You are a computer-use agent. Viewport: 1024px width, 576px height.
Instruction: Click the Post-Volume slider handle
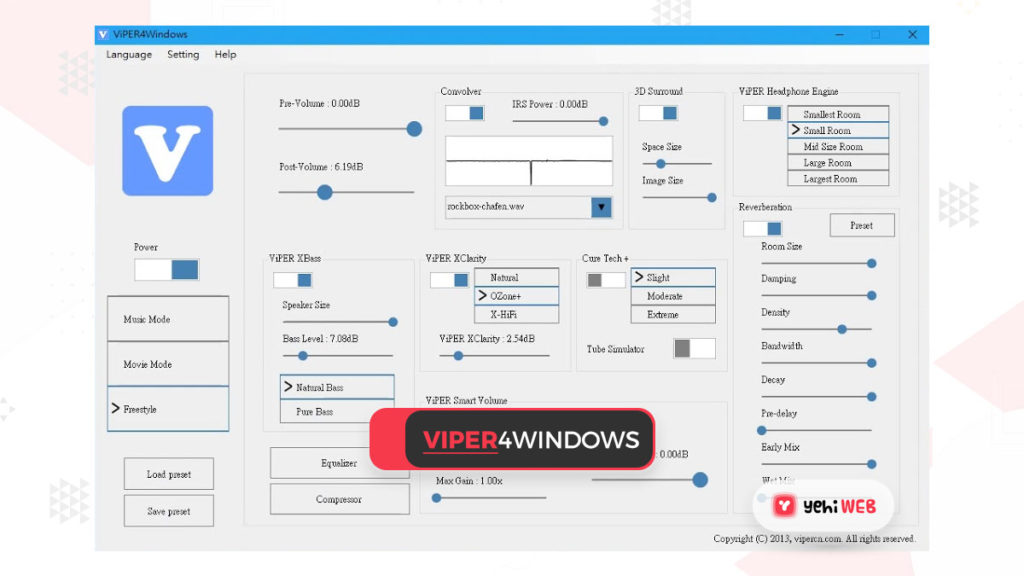[x=324, y=192]
